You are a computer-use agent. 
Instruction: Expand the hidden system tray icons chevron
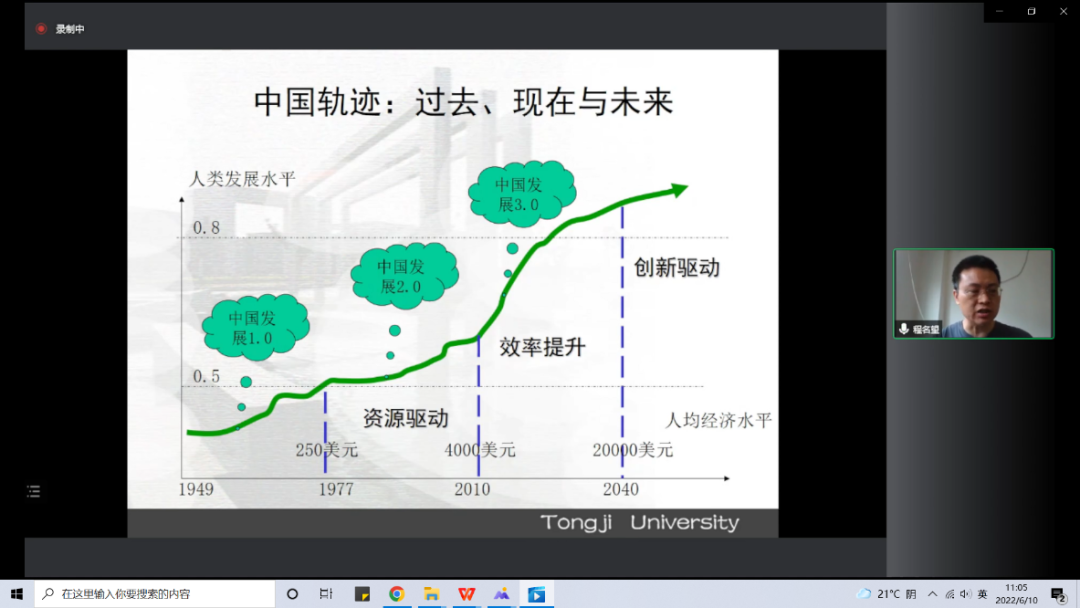point(932,594)
